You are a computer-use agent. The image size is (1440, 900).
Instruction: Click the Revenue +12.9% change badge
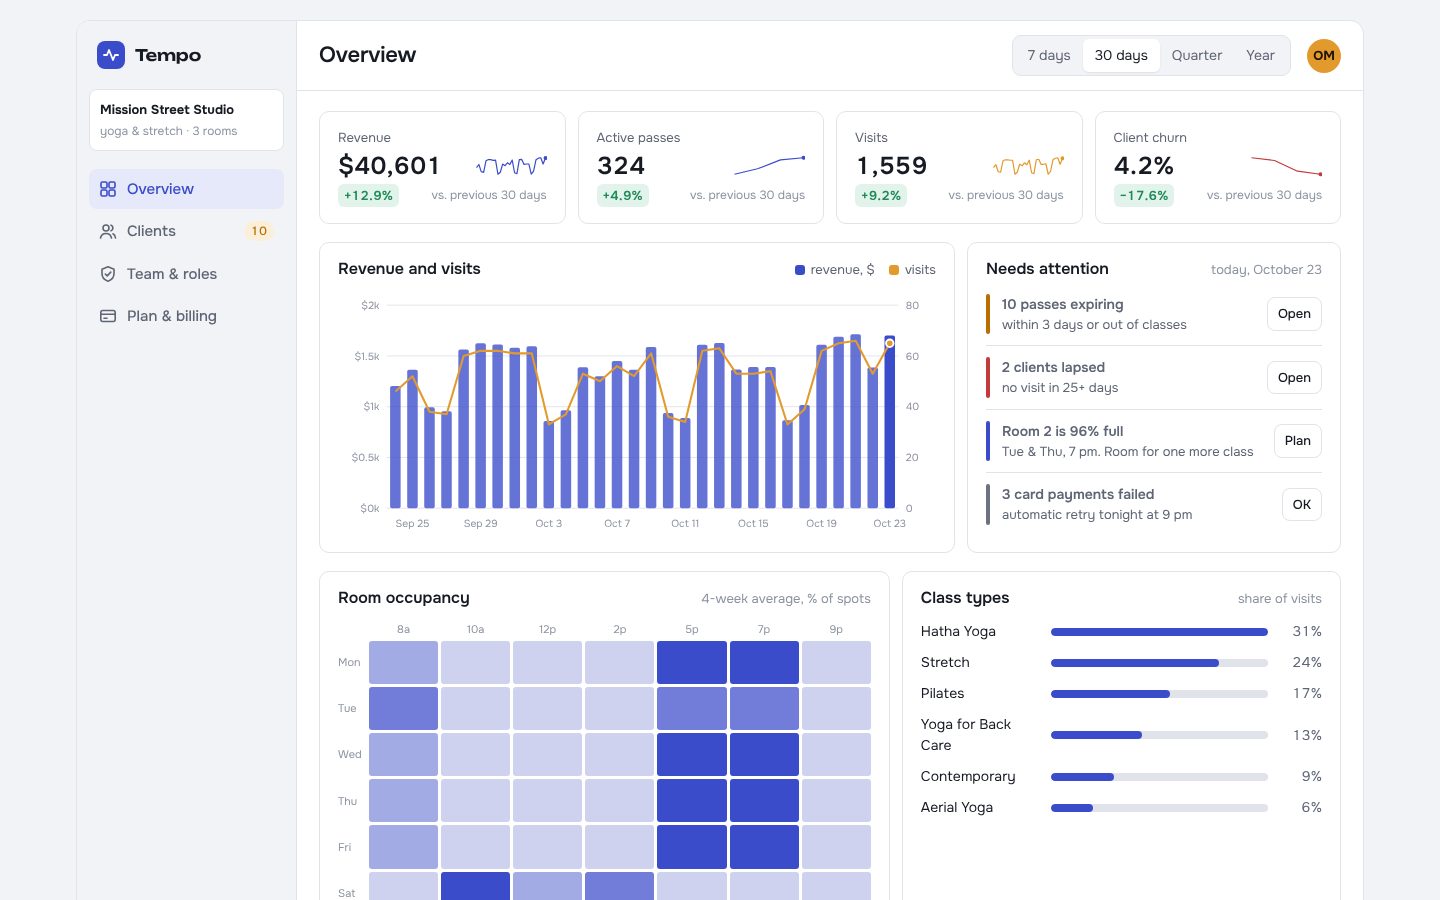pyautogui.click(x=368, y=196)
